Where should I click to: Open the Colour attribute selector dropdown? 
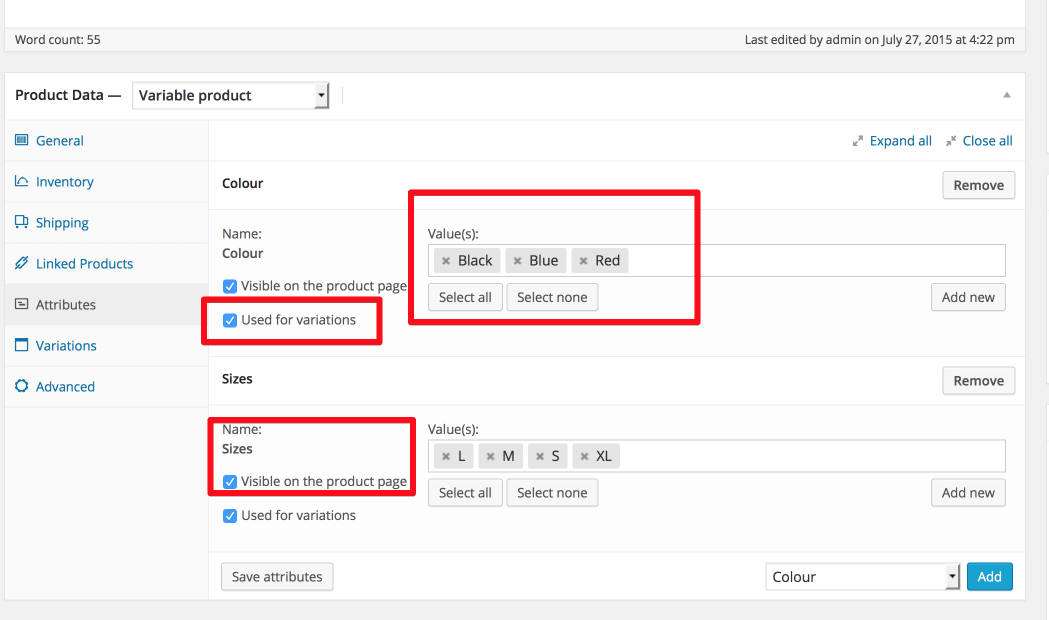tap(863, 577)
